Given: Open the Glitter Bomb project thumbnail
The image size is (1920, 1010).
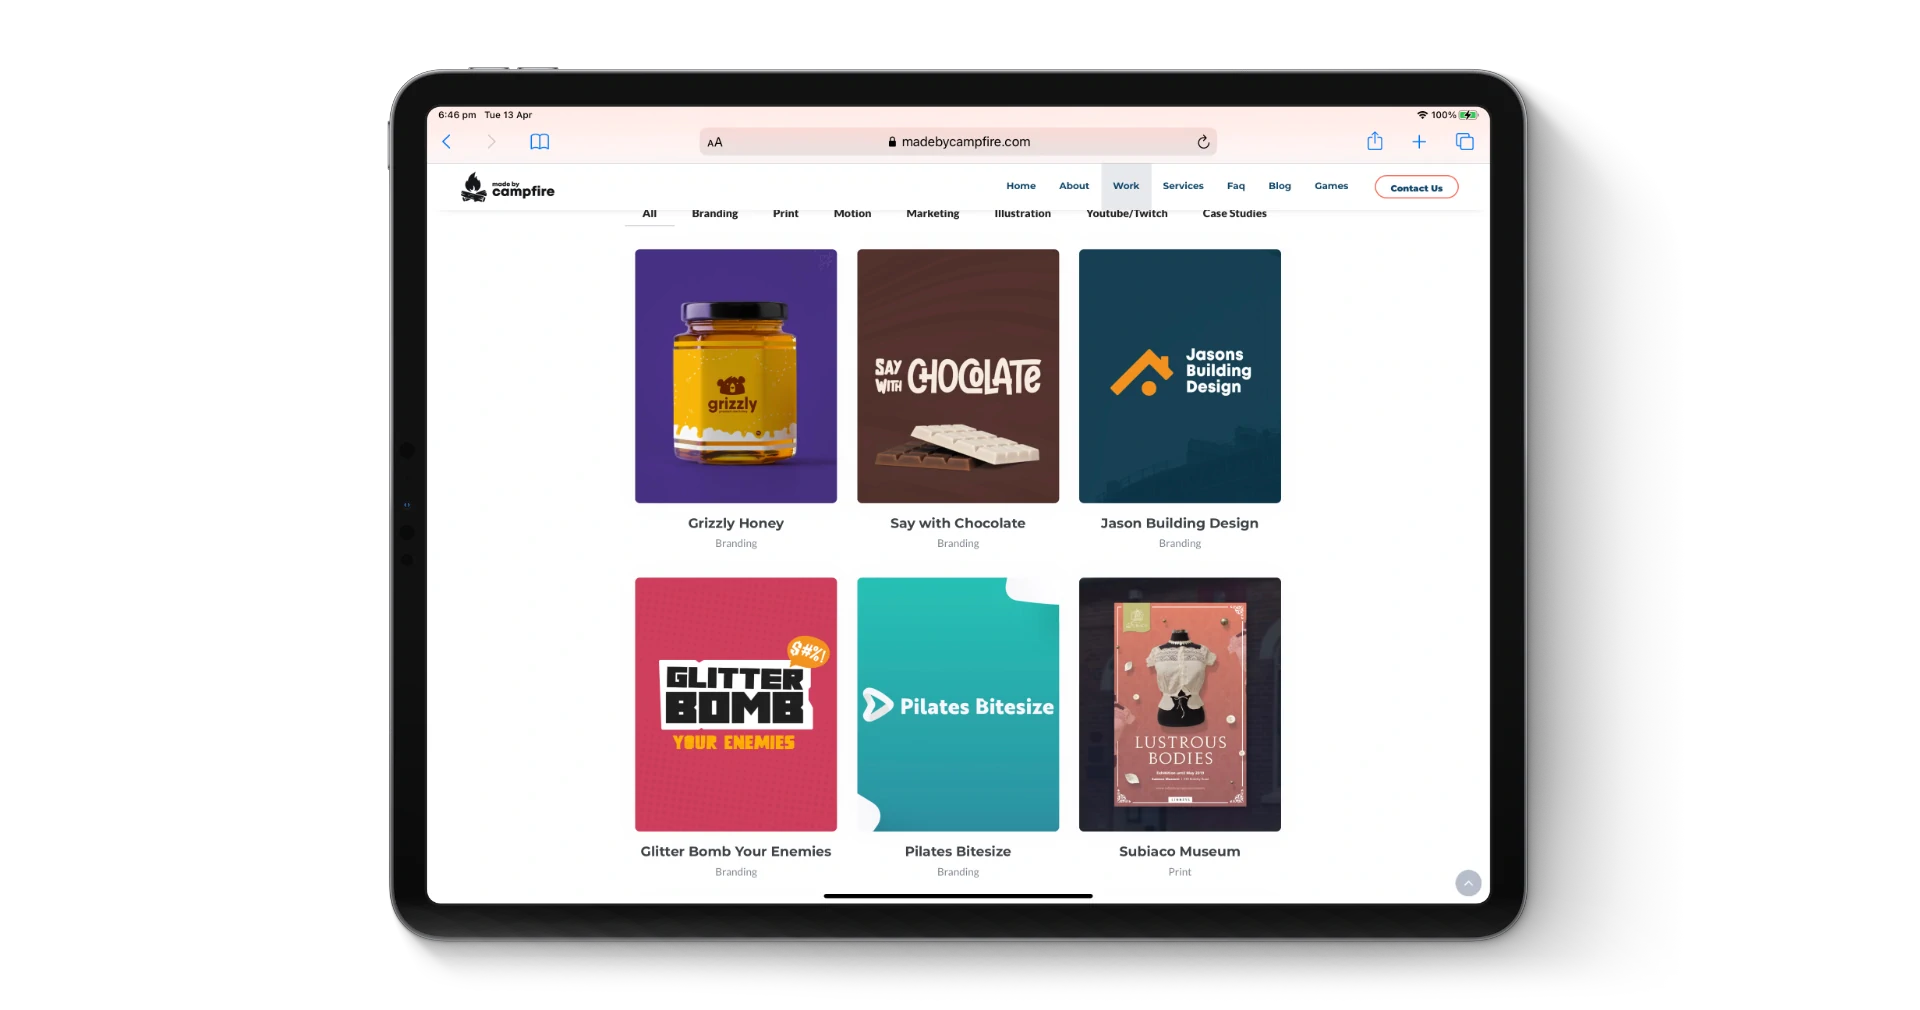Looking at the screenshot, I should click(736, 704).
